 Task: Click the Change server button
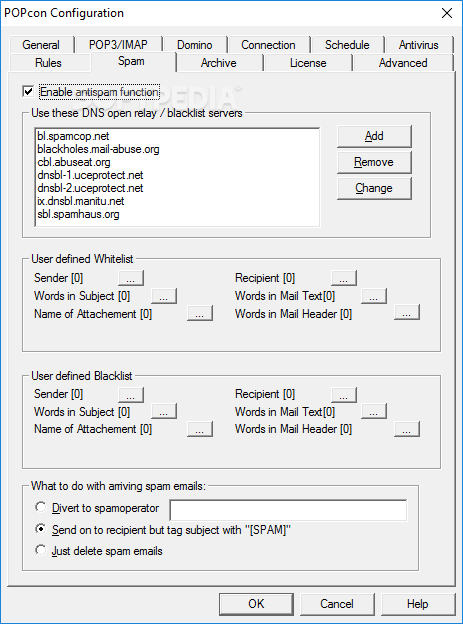(374, 188)
